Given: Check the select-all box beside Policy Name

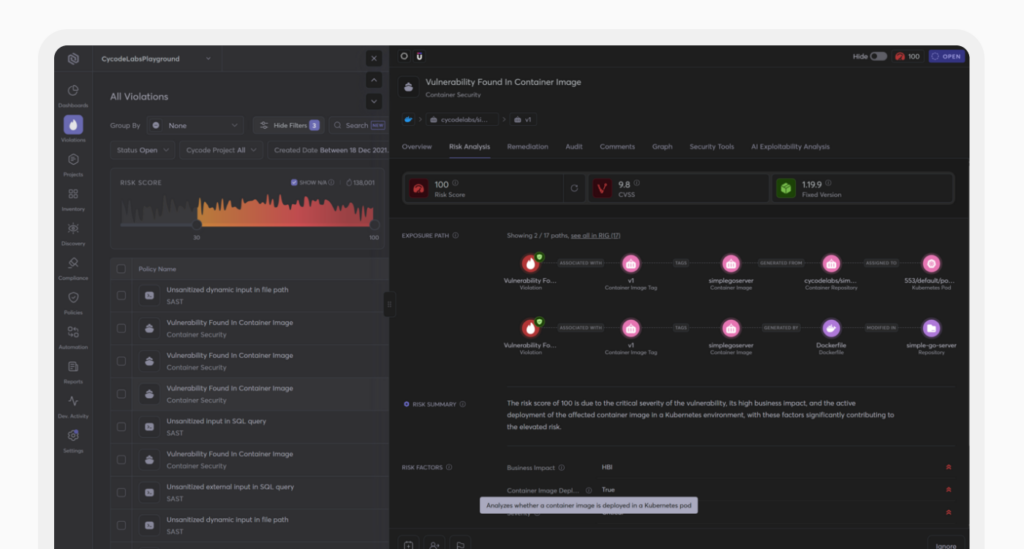Looking at the screenshot, I should (x=121, y=269).
